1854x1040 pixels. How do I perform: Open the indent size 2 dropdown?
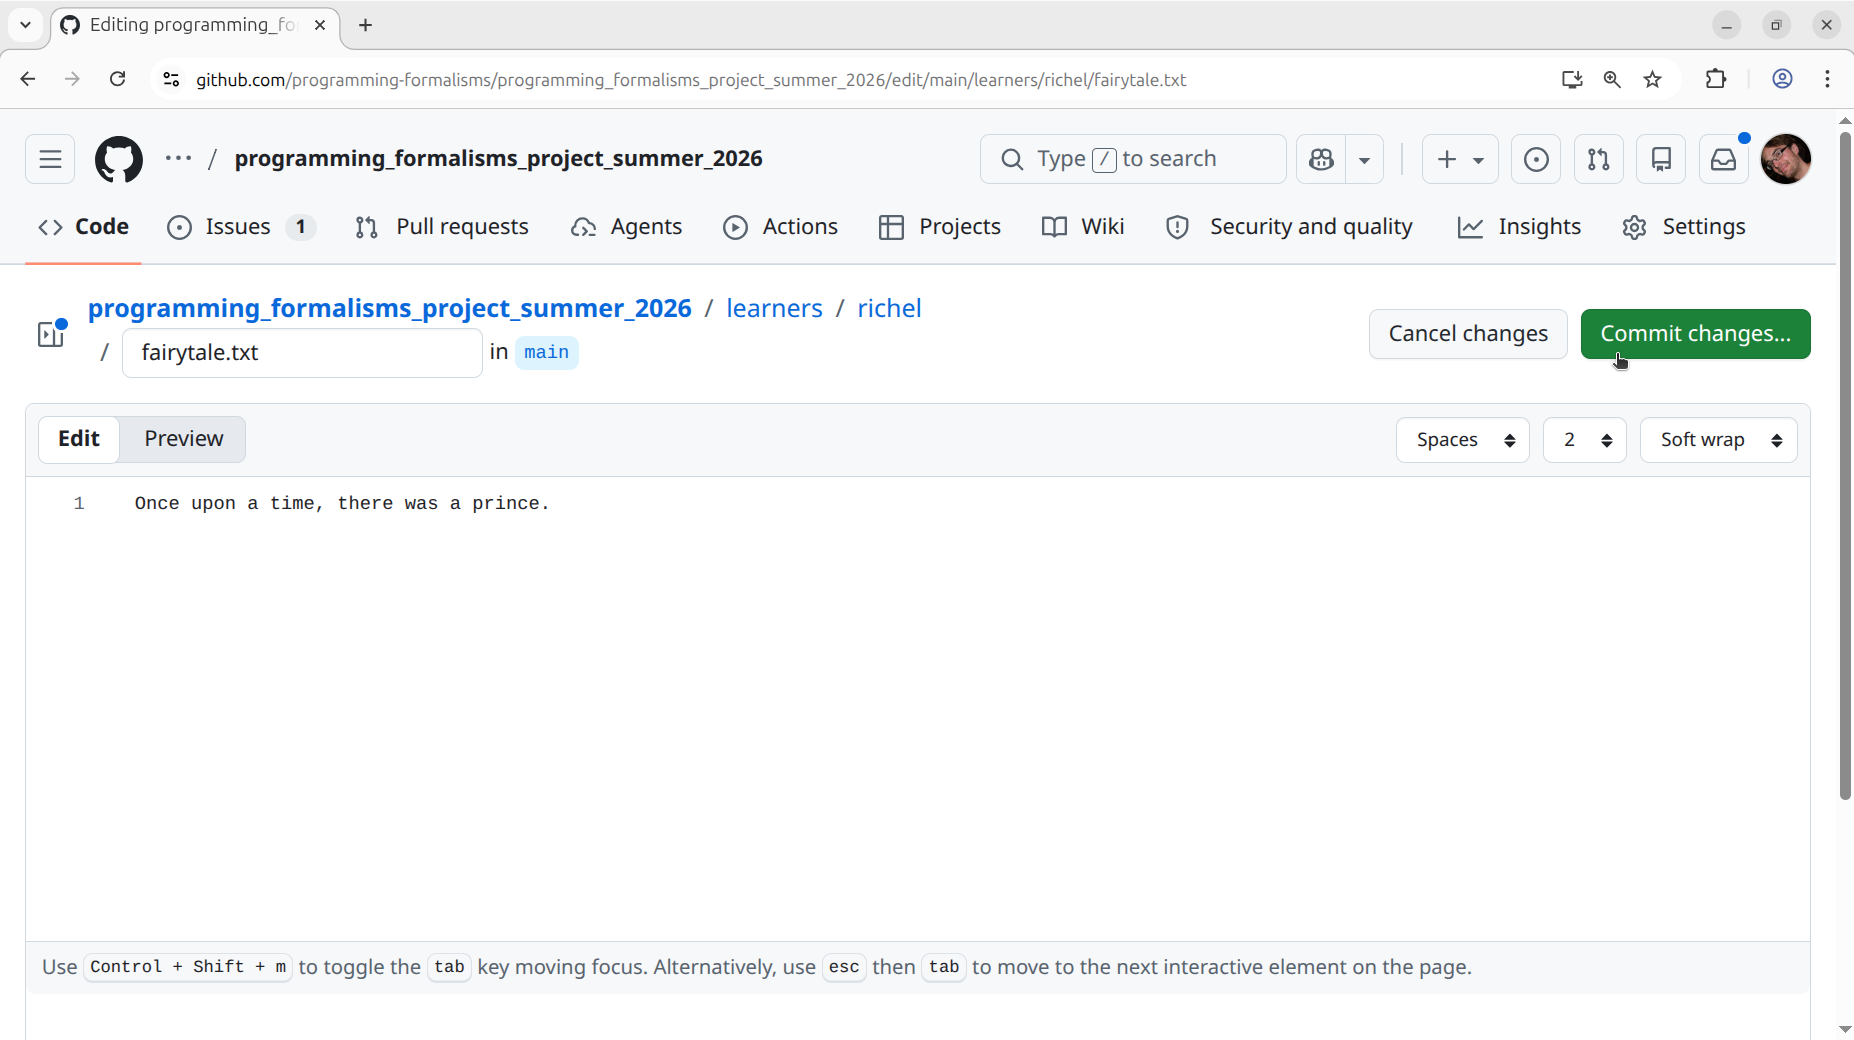point(1585,440)
